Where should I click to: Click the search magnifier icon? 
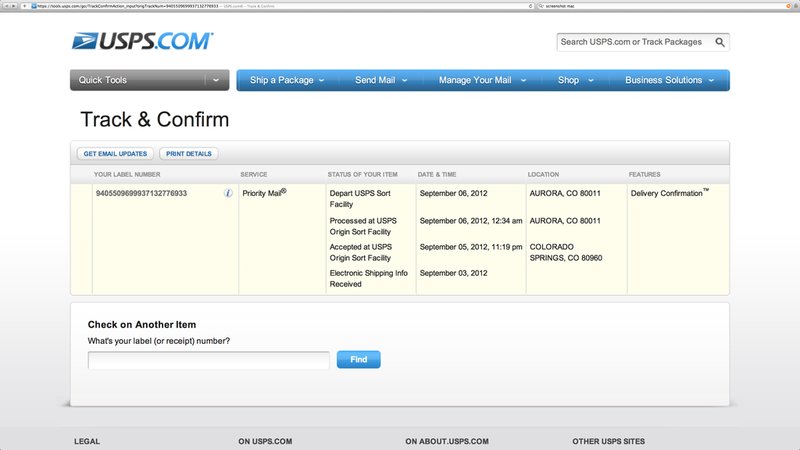[x=719, y=42]
